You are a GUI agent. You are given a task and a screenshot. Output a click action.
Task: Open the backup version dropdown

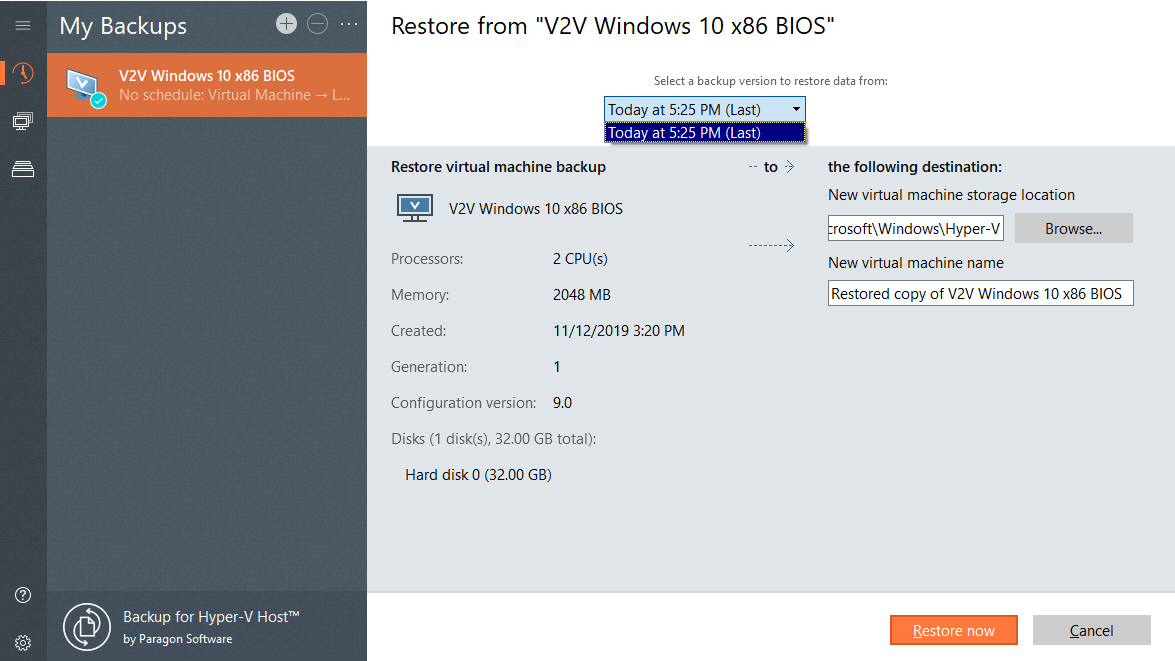click(798, 109)
